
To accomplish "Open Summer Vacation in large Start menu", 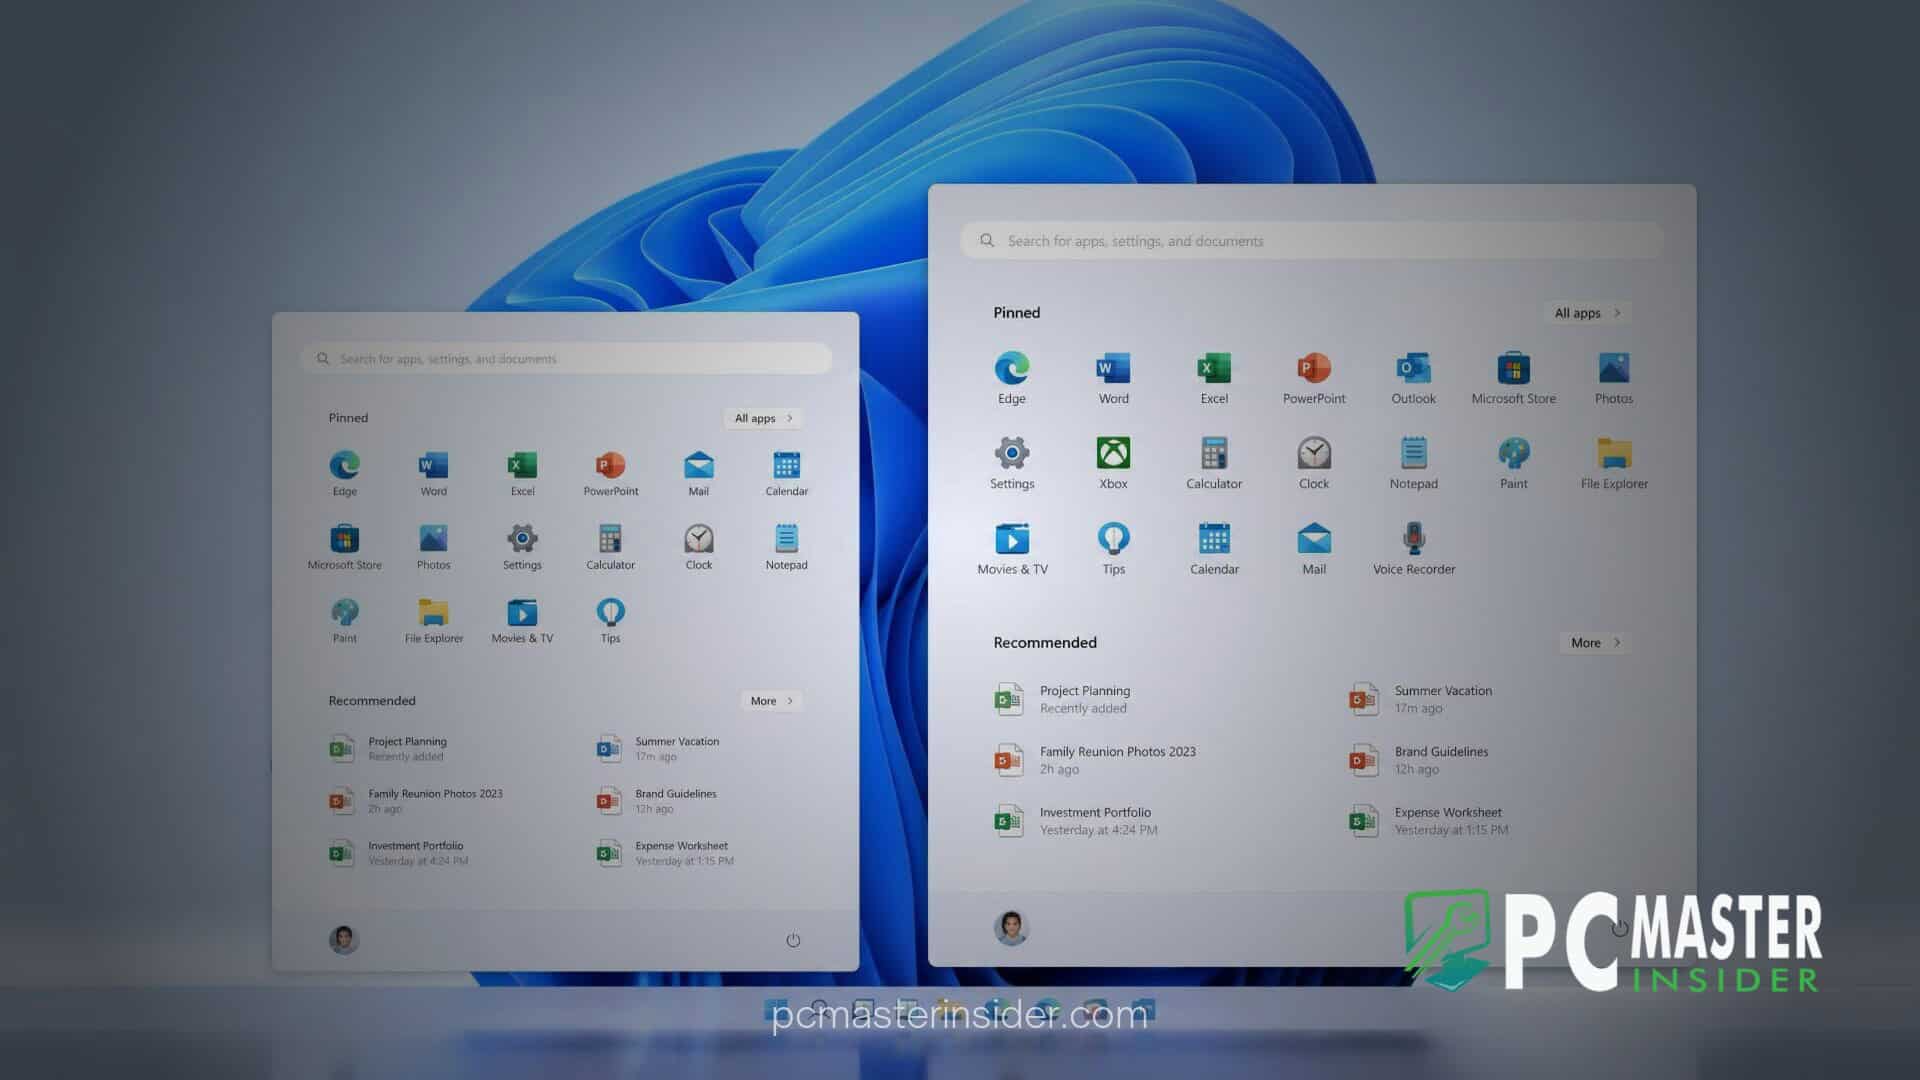I will click(1421, 699).
